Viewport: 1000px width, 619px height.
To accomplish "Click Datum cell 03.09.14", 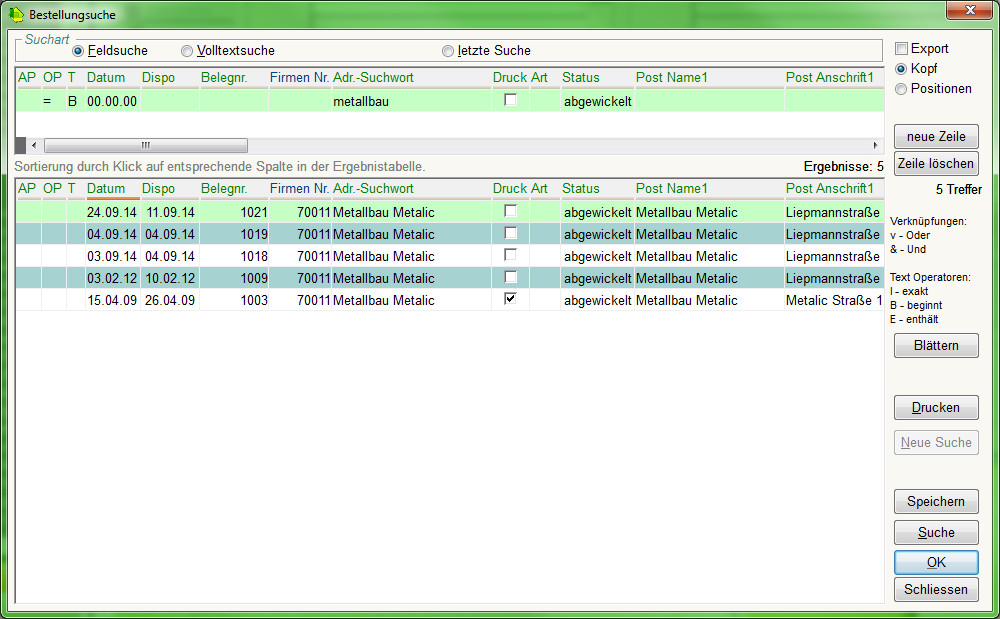I will tap(112, 256).
